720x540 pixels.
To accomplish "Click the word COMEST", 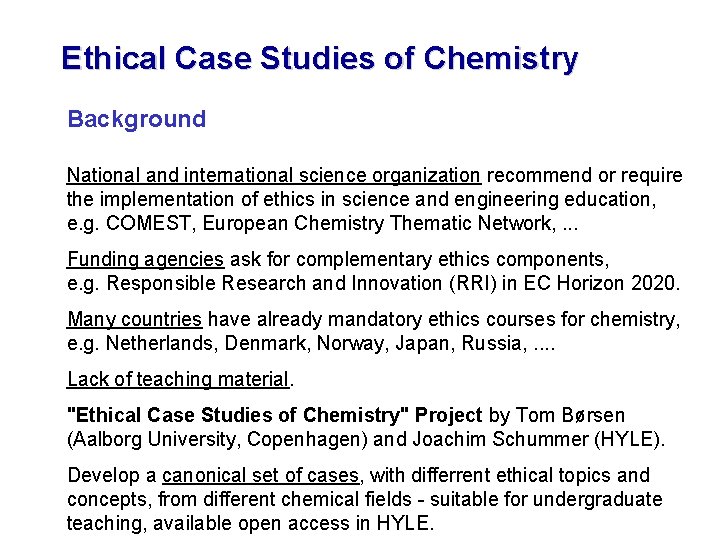I will tap(148, 224).
